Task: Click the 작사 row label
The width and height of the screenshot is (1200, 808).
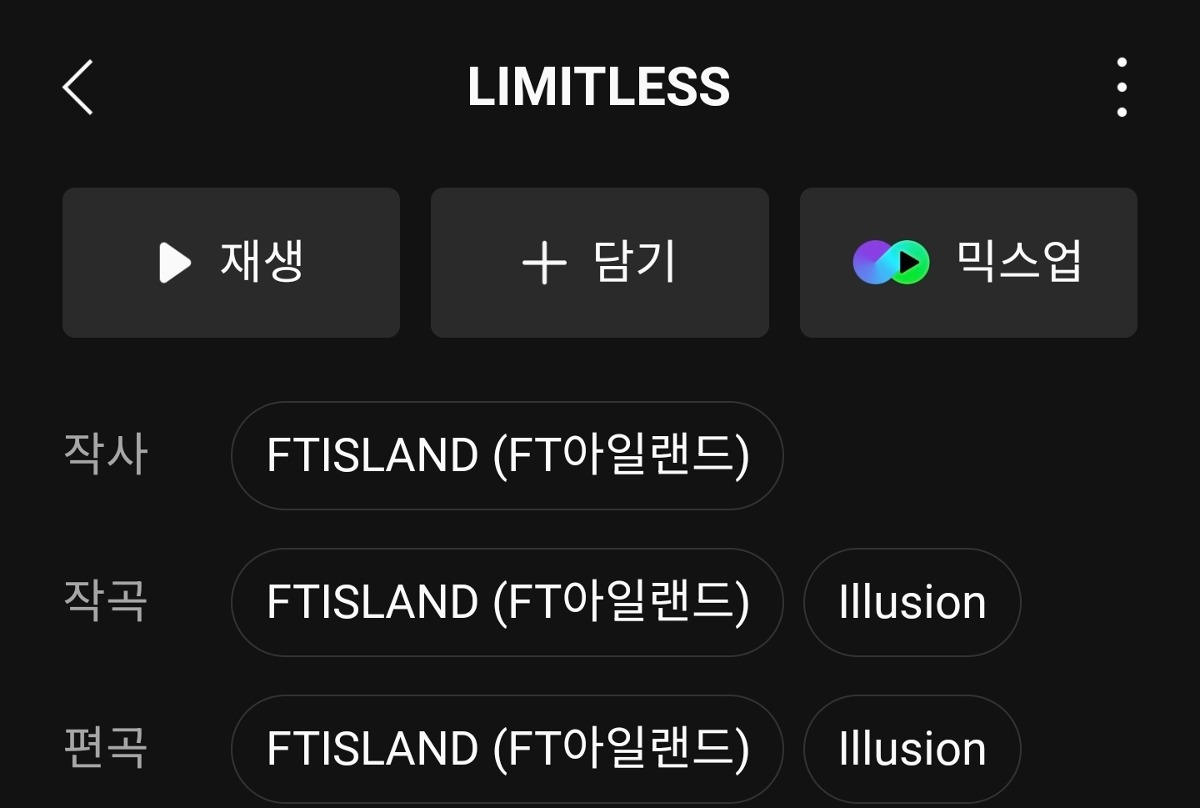Action: click(x=105, y=456)
